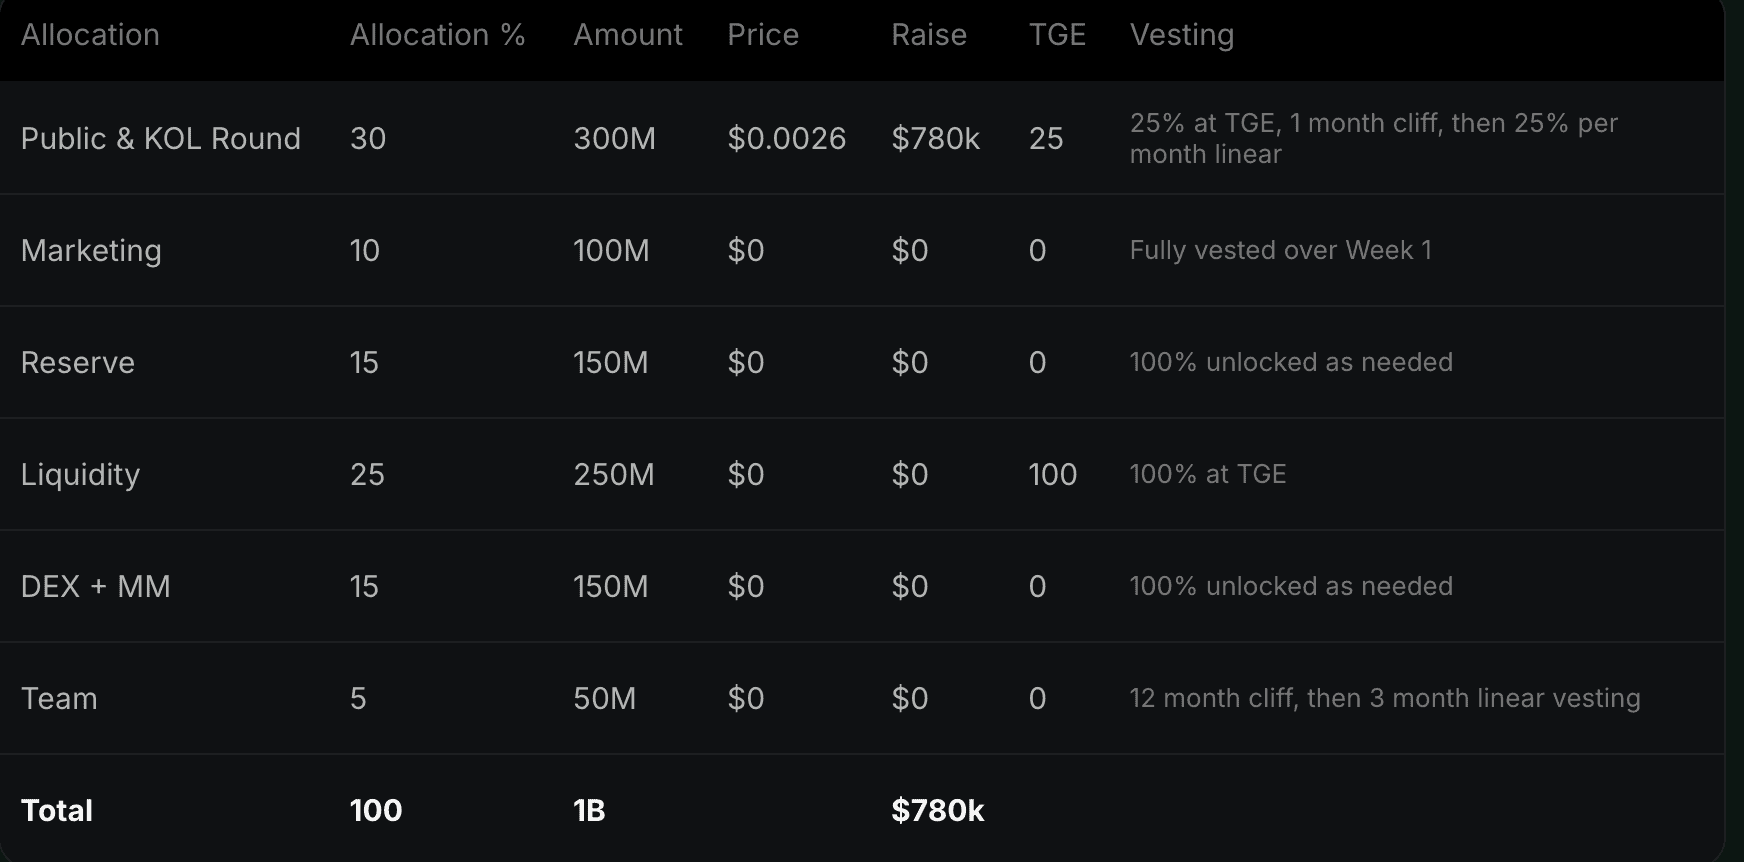1744x862 pixels.
Task: Select the 12 month cliff vesting text
Action: pos(1385,698)
